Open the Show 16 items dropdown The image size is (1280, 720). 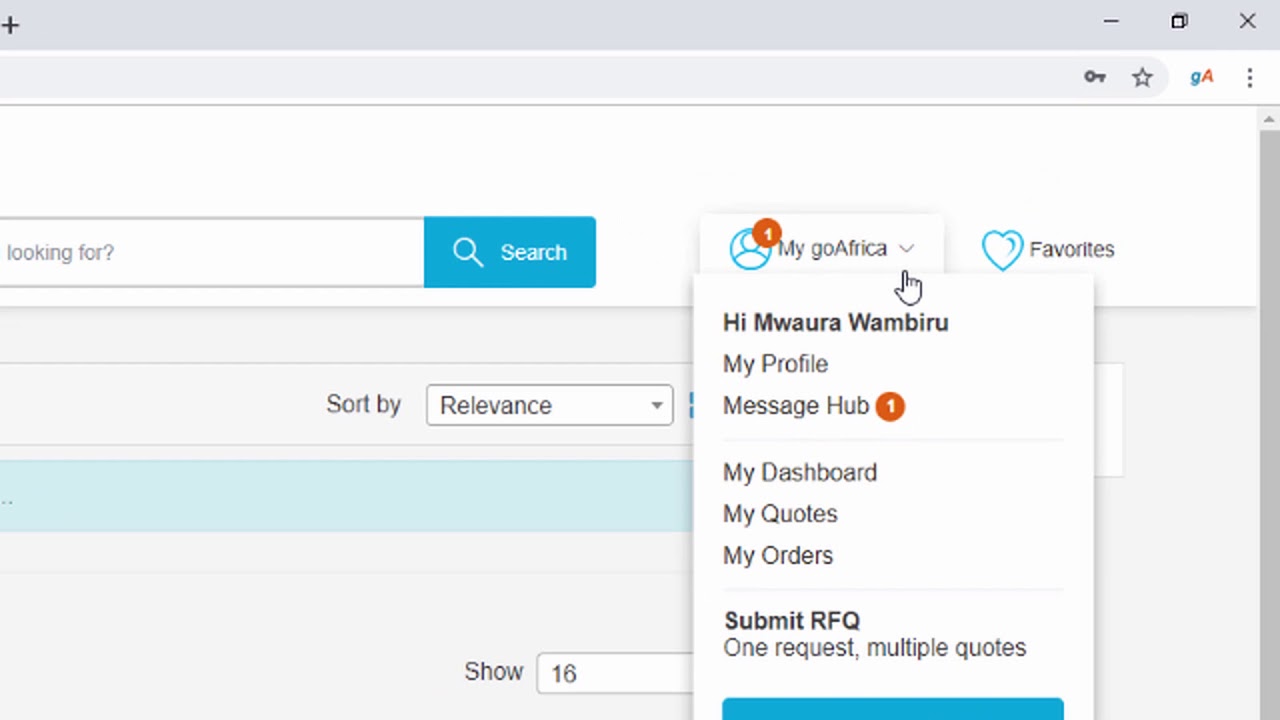(x=614, y=673)
